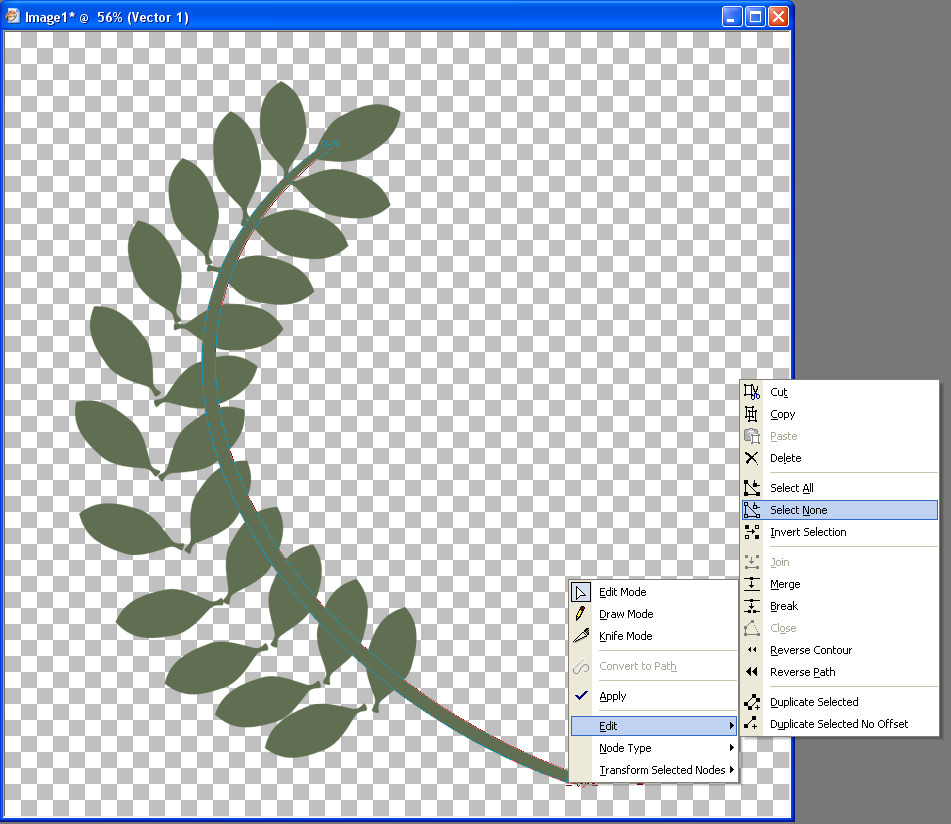This screenshot has width=951, height=824.
Task: Click Invert Selection in the menu
Action: 806,532
